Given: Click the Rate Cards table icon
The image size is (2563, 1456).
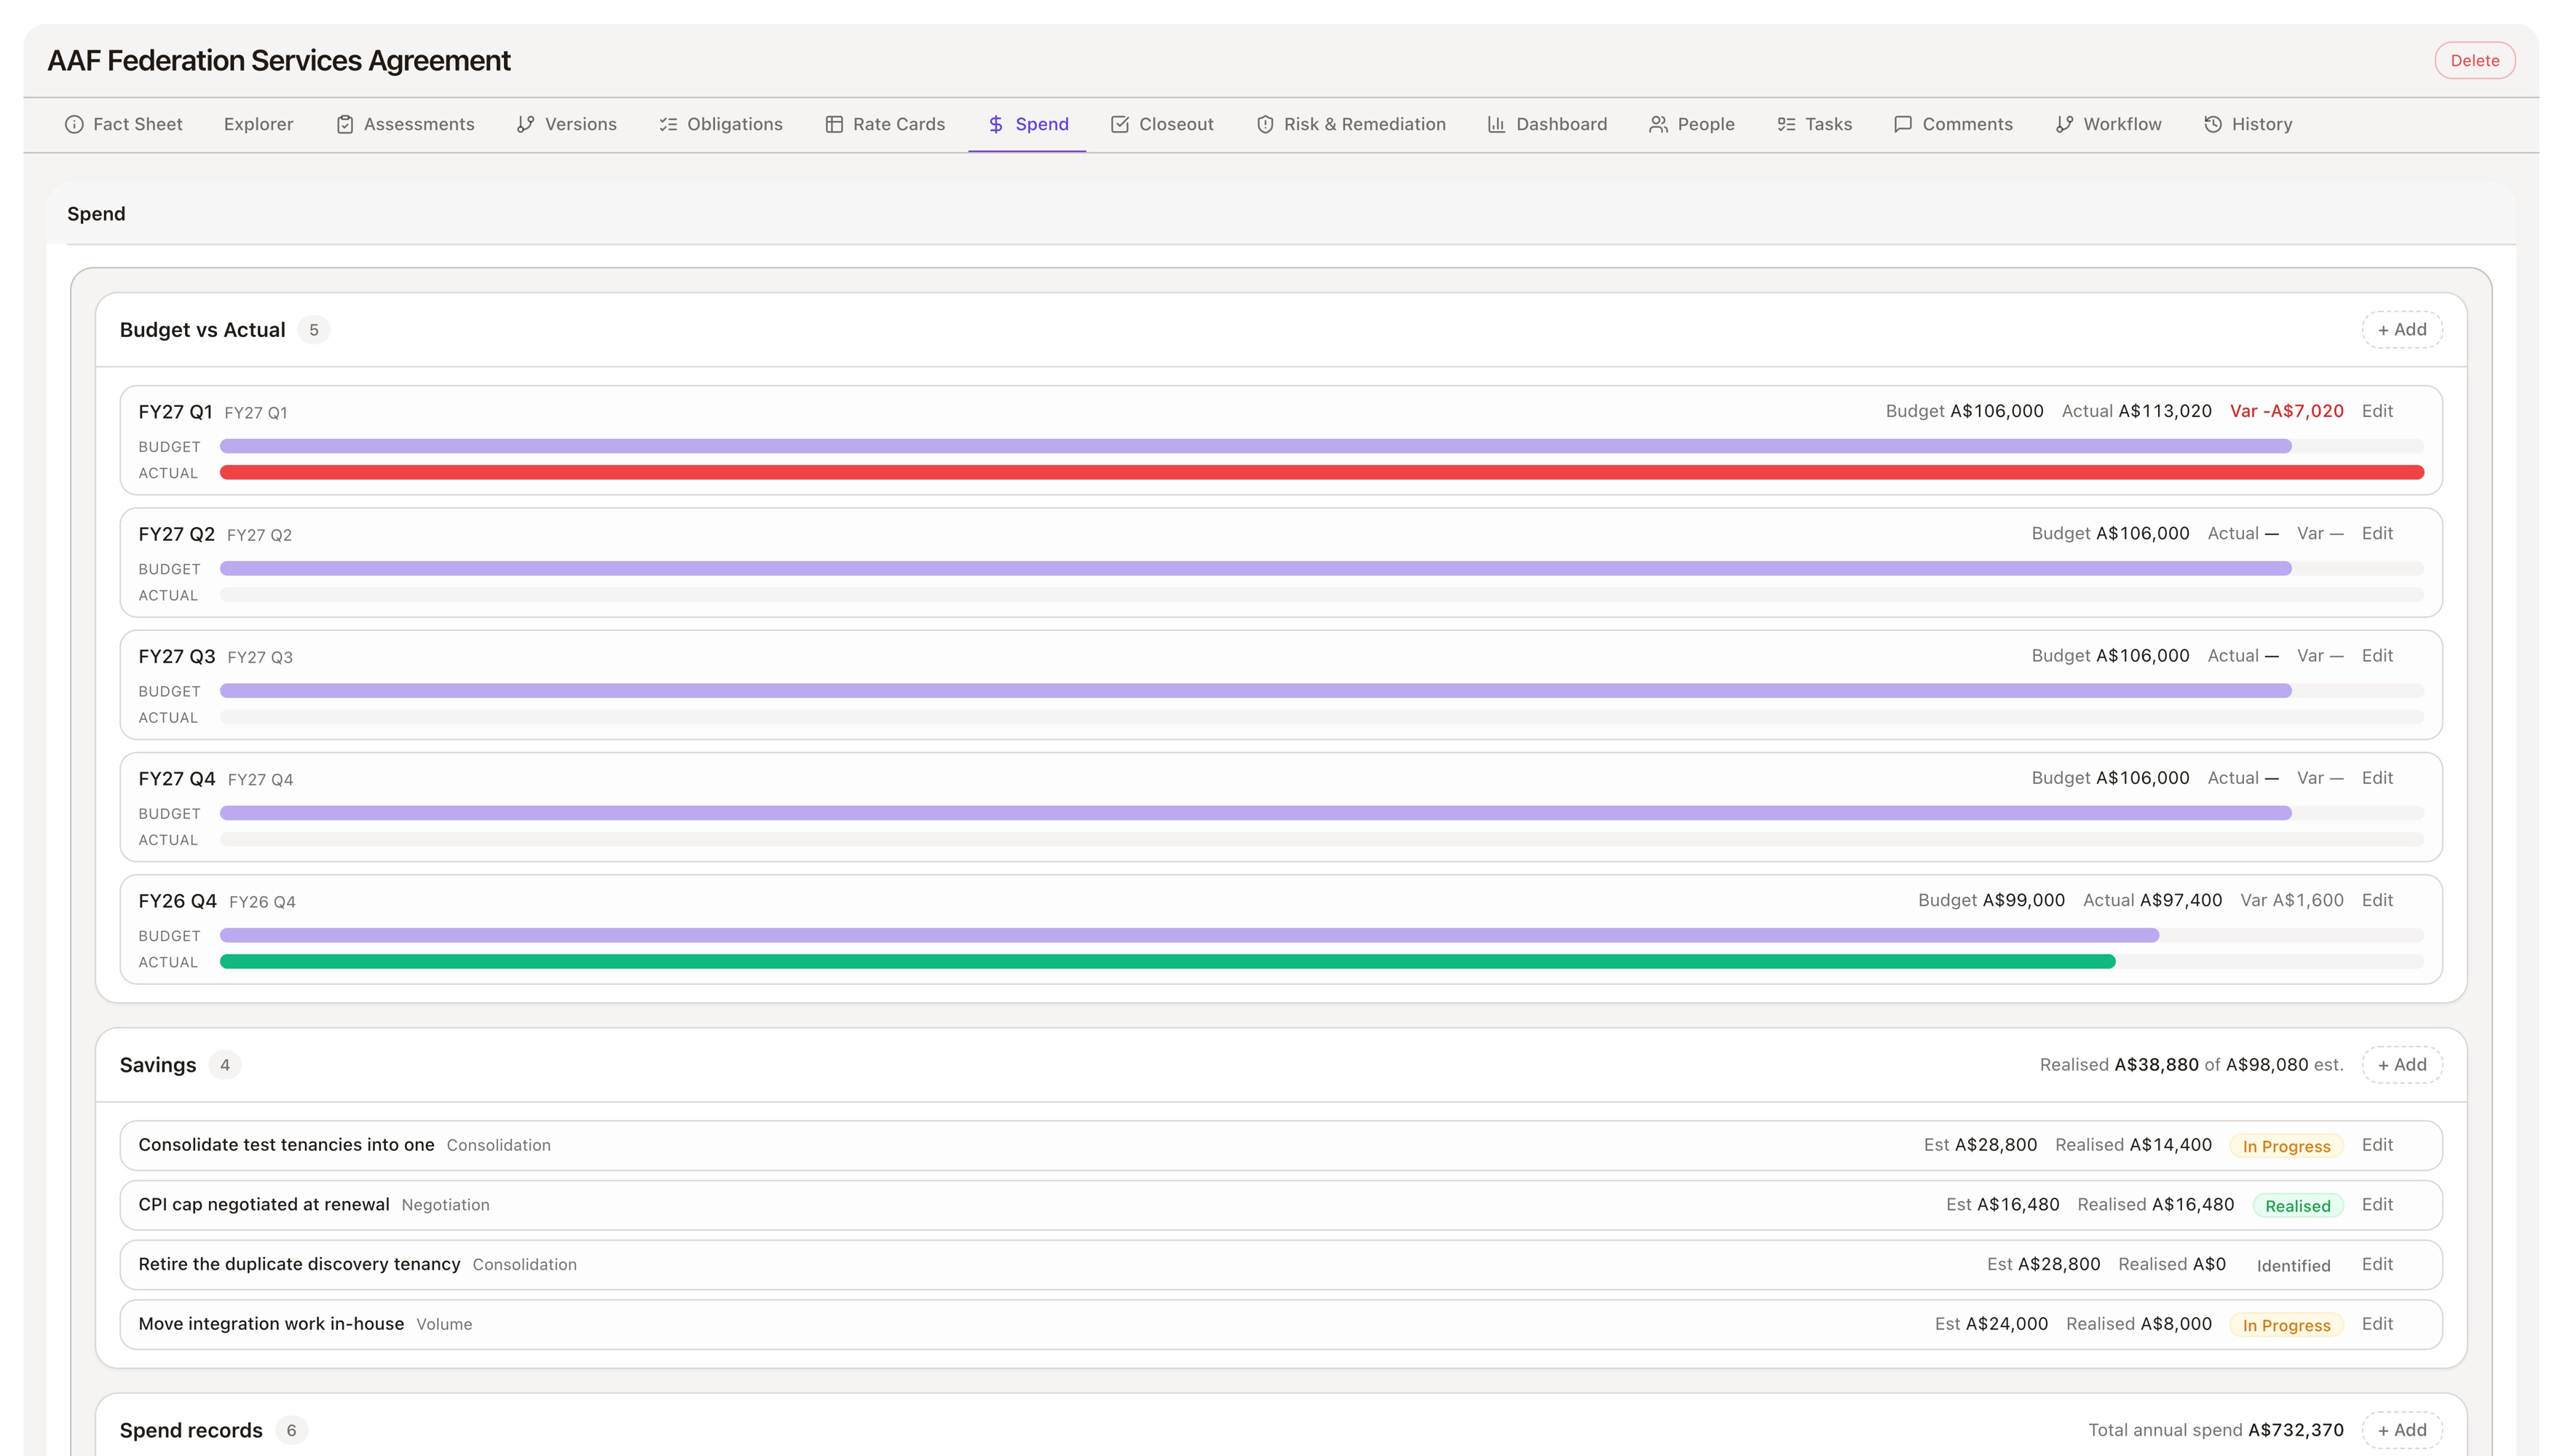Looking at the screenshot, I should point(834,124).
